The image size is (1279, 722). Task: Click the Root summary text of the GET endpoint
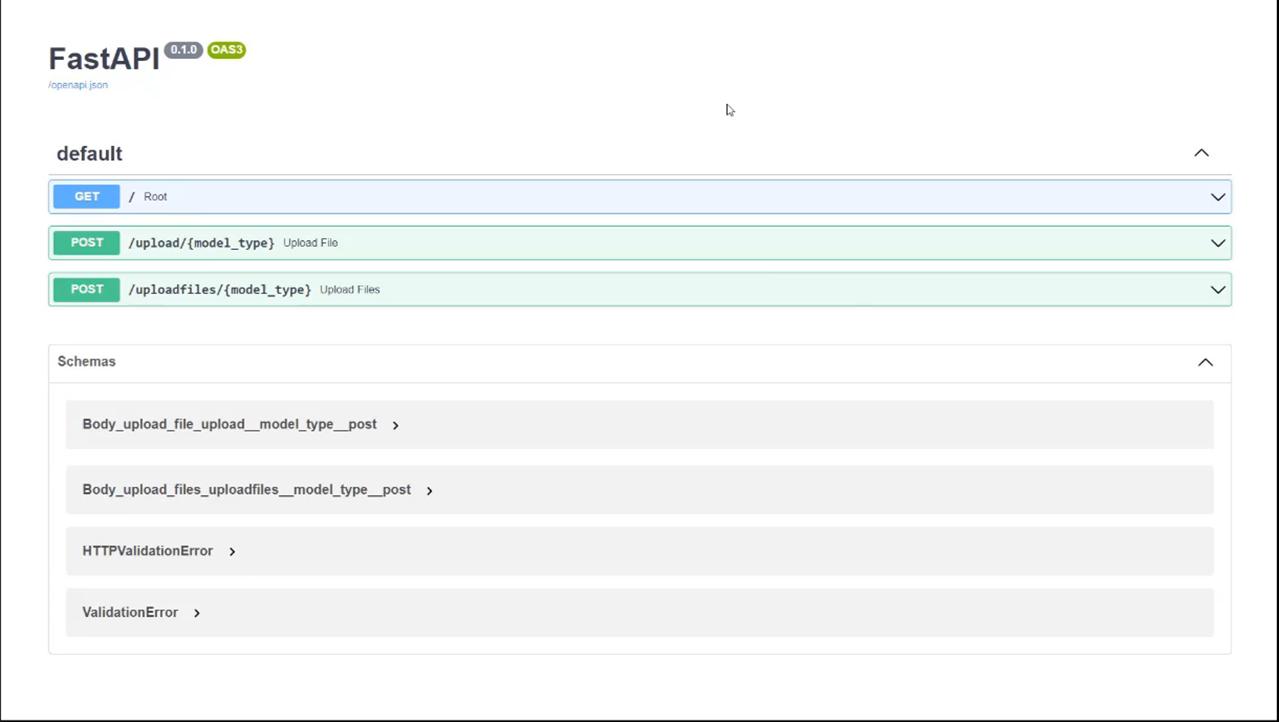(155, 197)
